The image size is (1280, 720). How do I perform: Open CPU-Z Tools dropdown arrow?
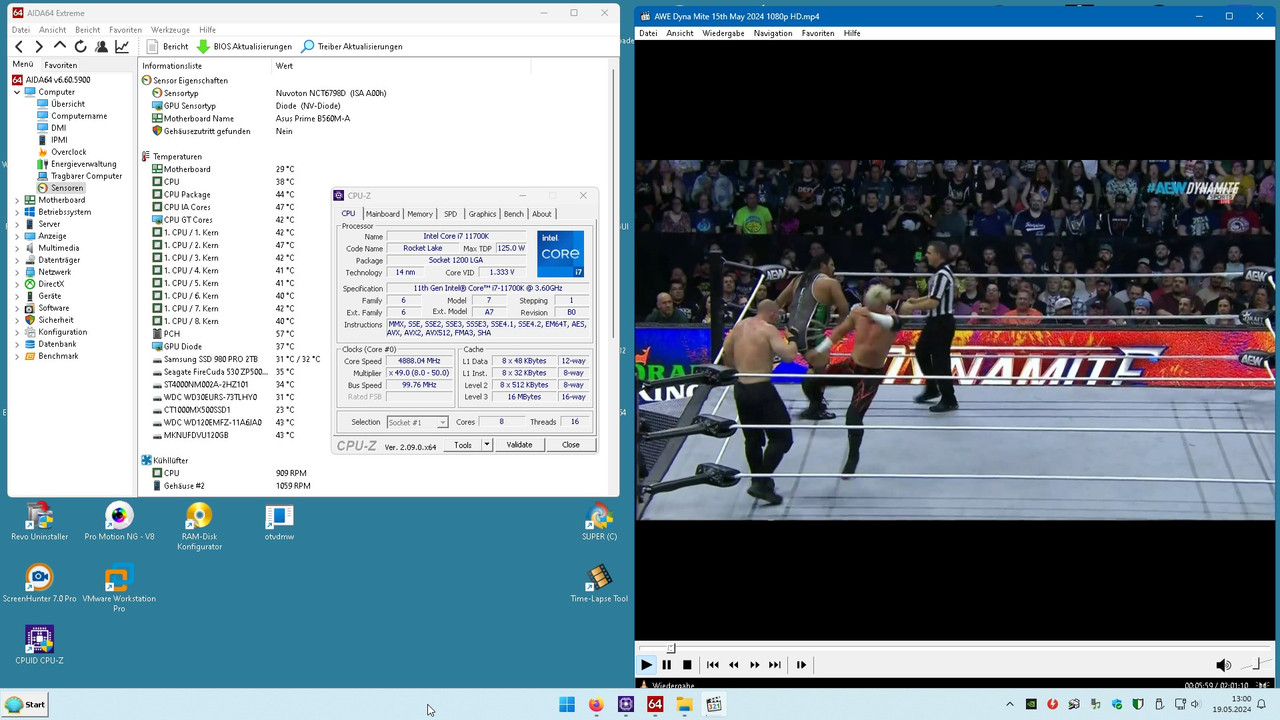(487, 445)
